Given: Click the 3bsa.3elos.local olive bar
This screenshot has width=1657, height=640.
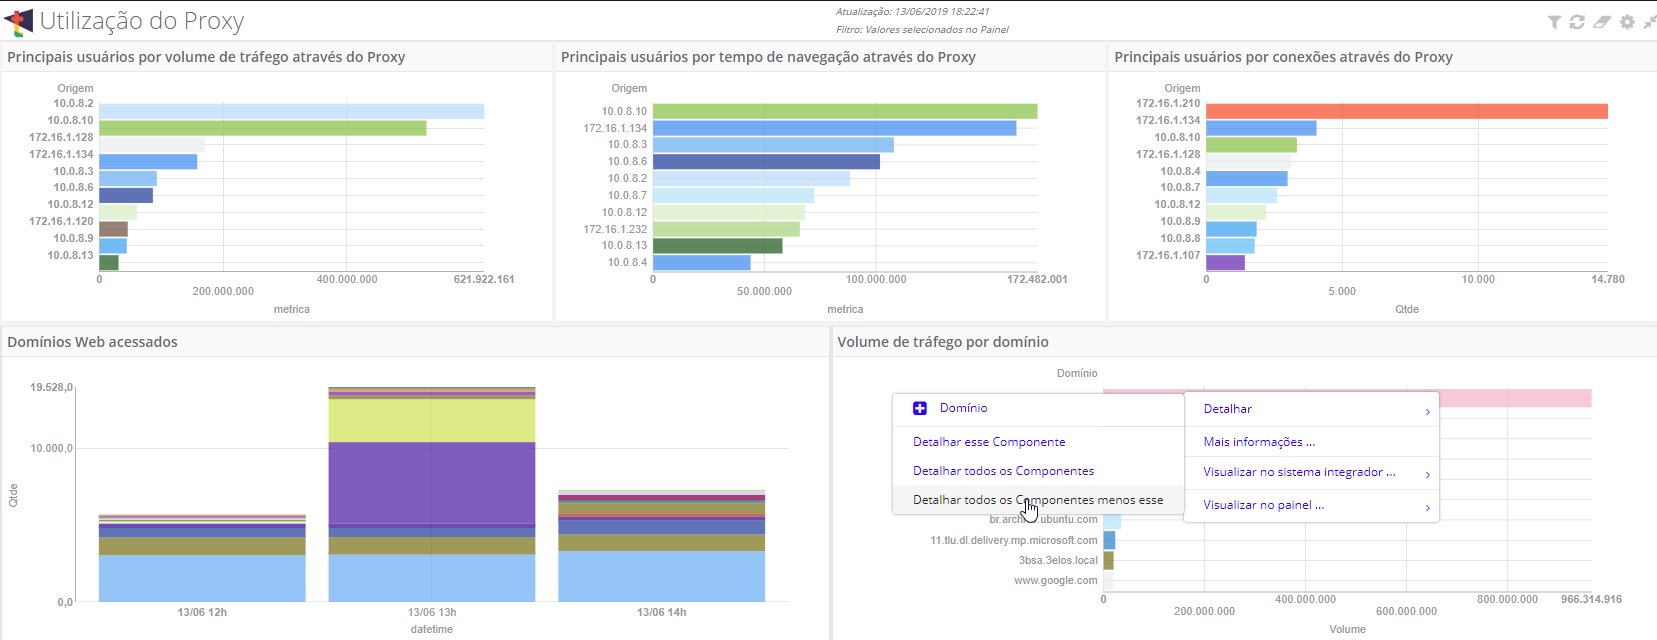Looking at the screenshot, I should click(x=1108, y=560).
